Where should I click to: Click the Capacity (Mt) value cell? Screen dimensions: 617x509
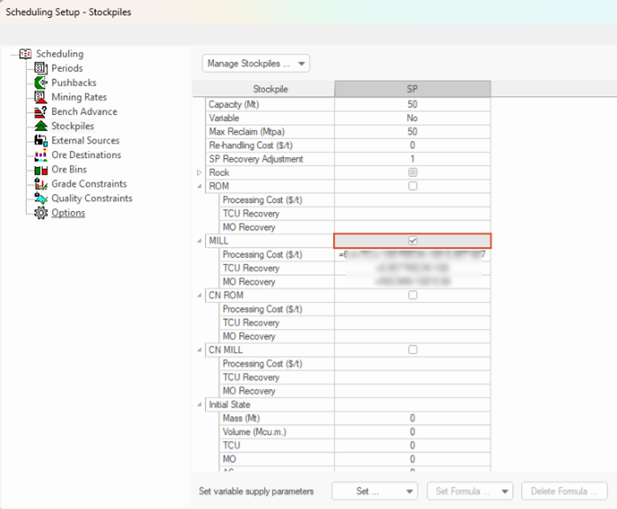412,105
